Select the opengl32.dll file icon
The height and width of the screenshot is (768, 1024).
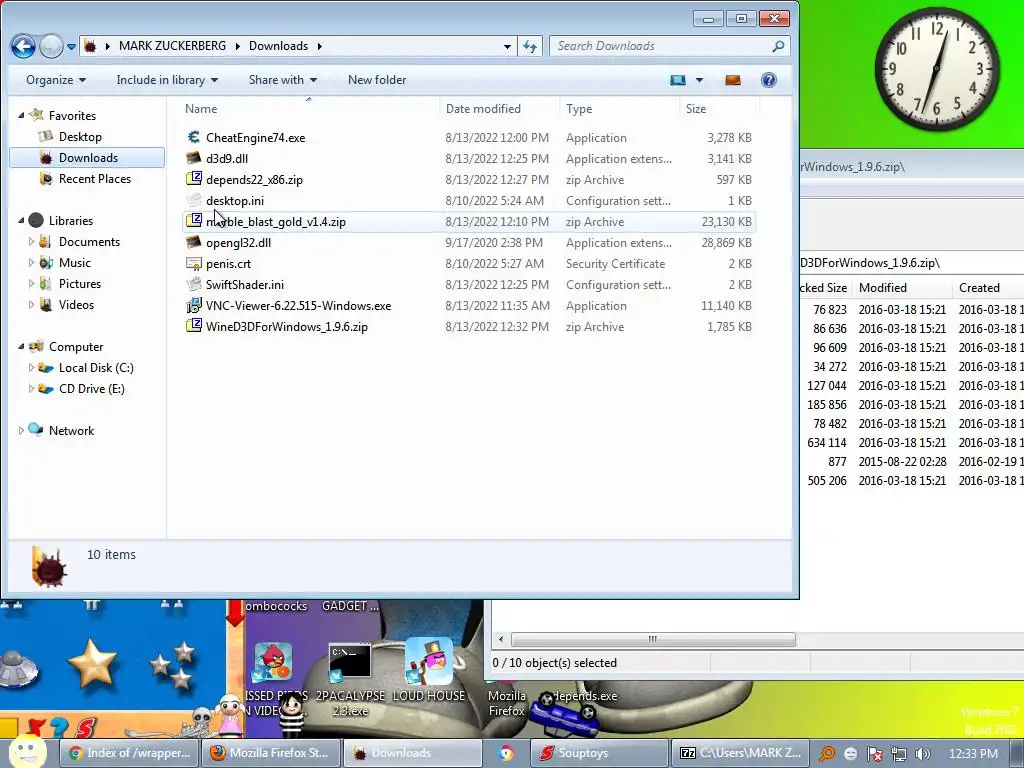tap(193, 242)
